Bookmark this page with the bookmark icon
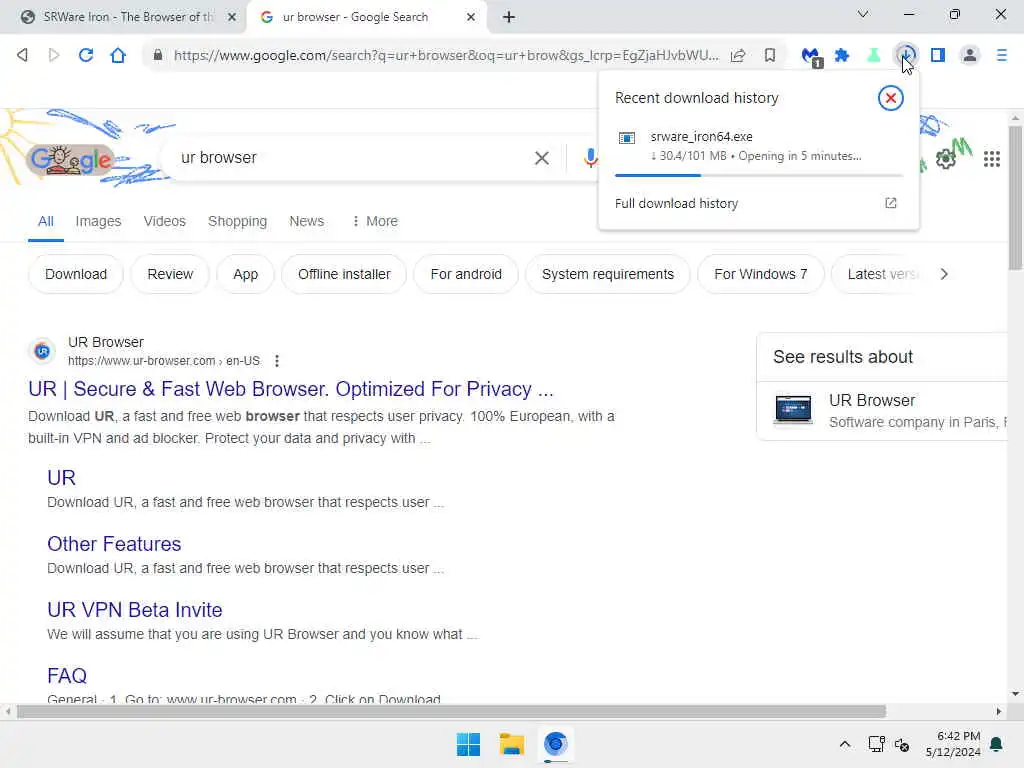This screenshot has height=768, width=1024. pyautogui.click(x=770, y=55)
